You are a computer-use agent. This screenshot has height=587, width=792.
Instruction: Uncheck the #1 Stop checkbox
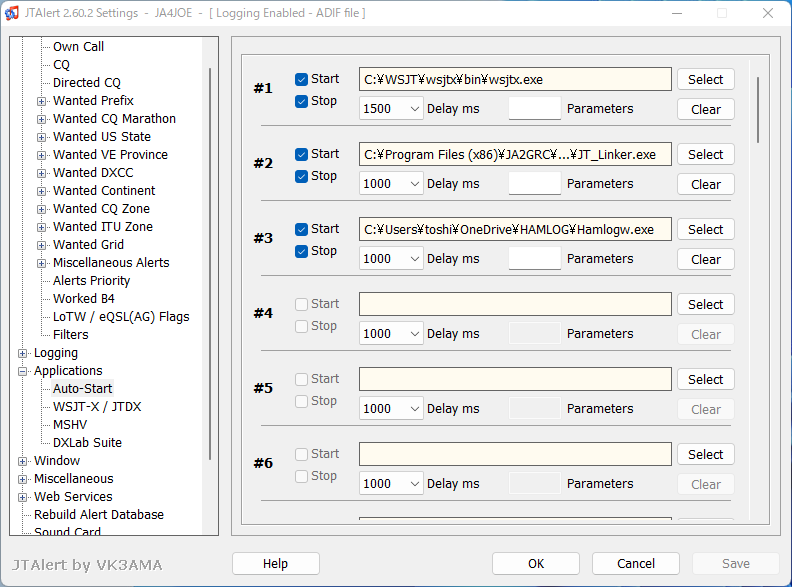pyautogui.click(x=302, y=102)
